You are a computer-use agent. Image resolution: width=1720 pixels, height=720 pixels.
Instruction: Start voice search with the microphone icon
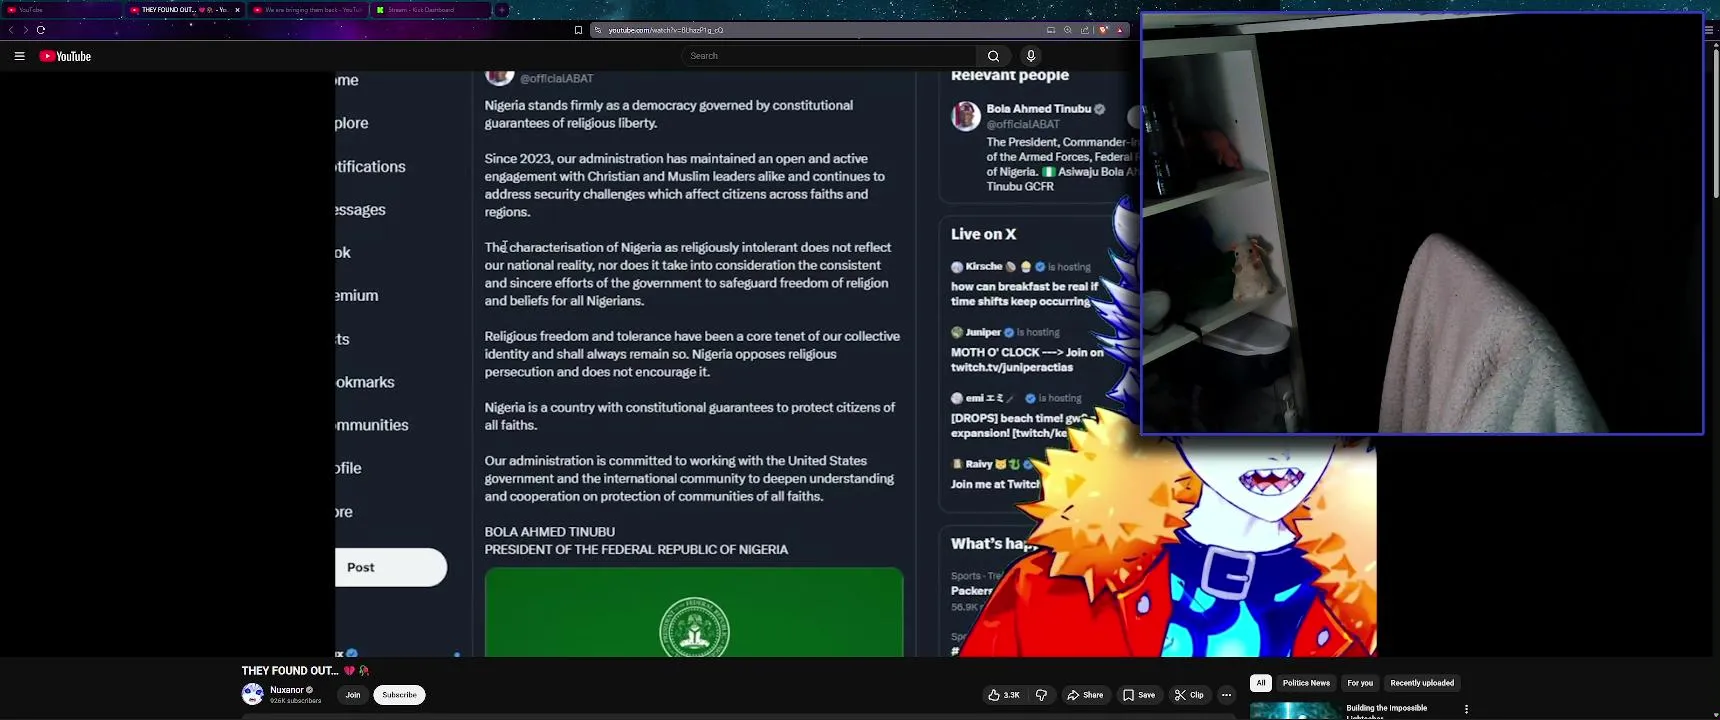tap(1031, 56)
